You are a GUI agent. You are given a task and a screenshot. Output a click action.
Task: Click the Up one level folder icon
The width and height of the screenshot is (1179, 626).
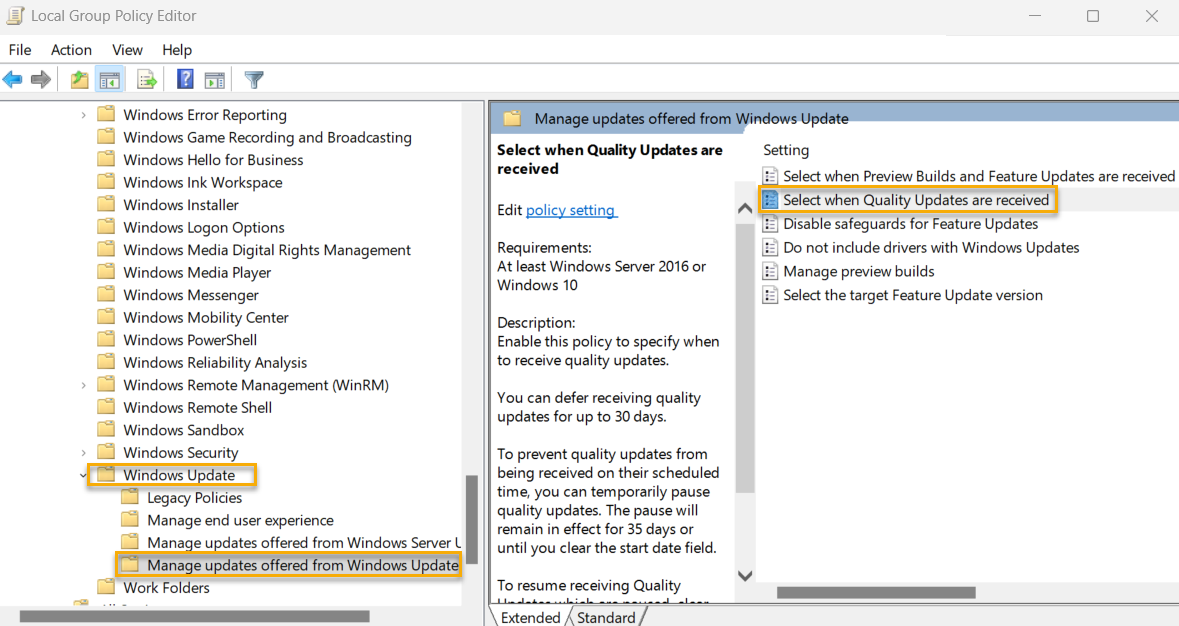(78, 79)
